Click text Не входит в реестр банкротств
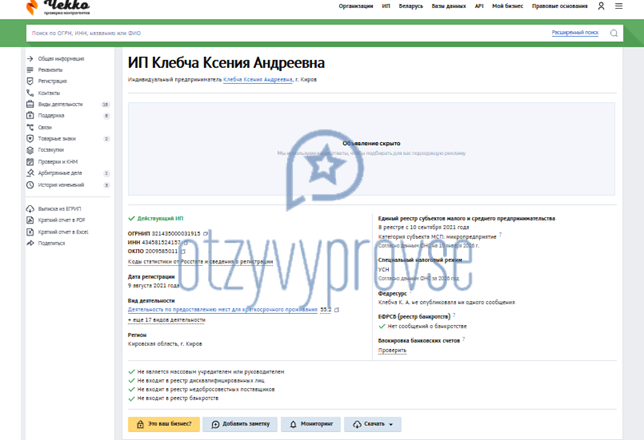 pos(178,399)
